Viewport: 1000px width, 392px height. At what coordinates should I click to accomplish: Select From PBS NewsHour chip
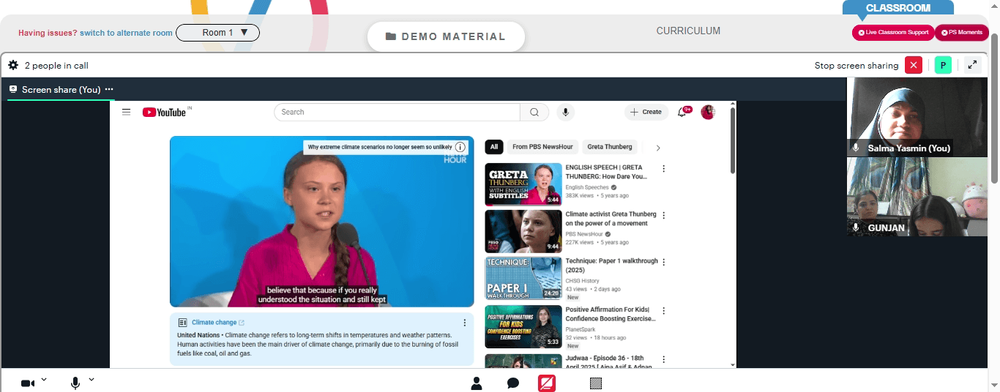tap(542, 147)
